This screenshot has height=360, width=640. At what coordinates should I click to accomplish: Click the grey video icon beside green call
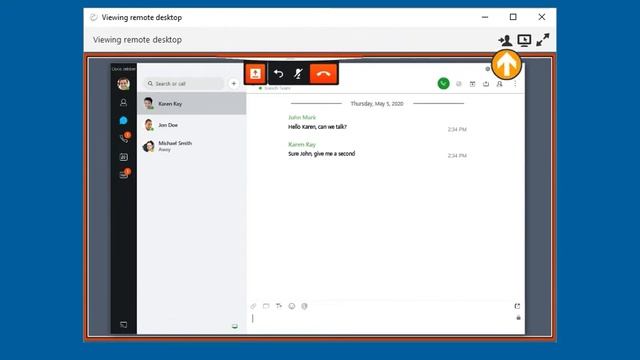459,84
